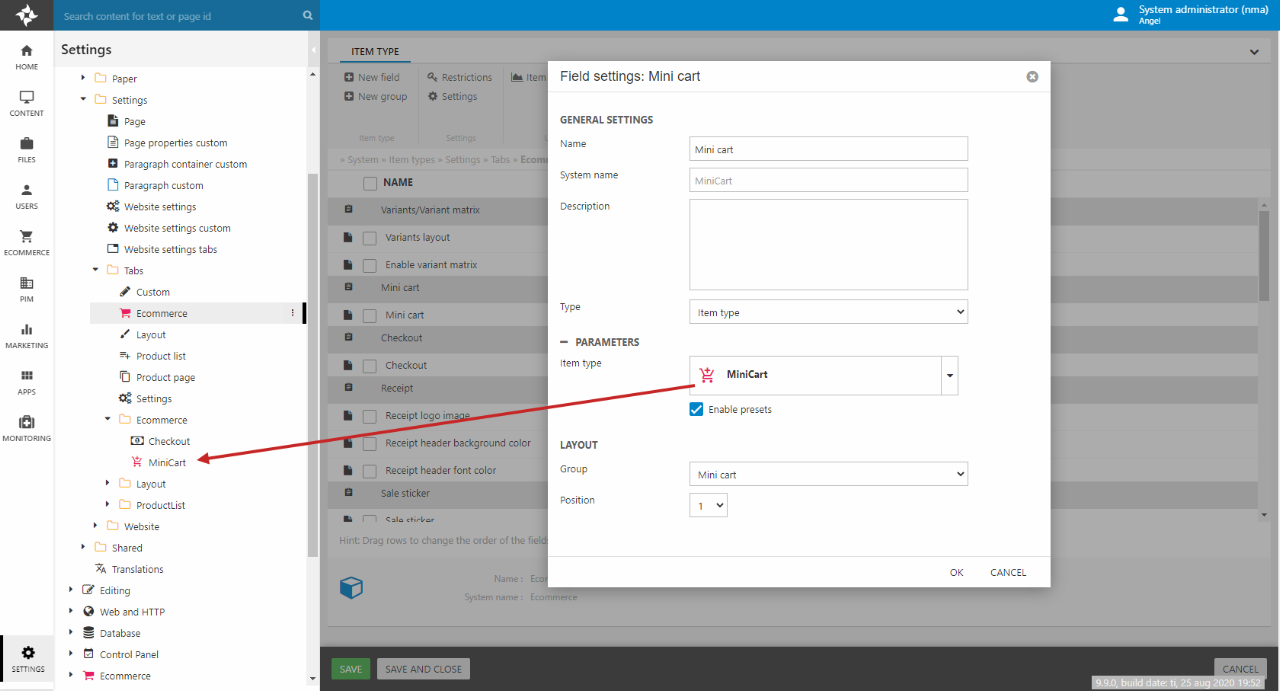
Task: Close the Field settings dialog
Action: coord(1032,77)
